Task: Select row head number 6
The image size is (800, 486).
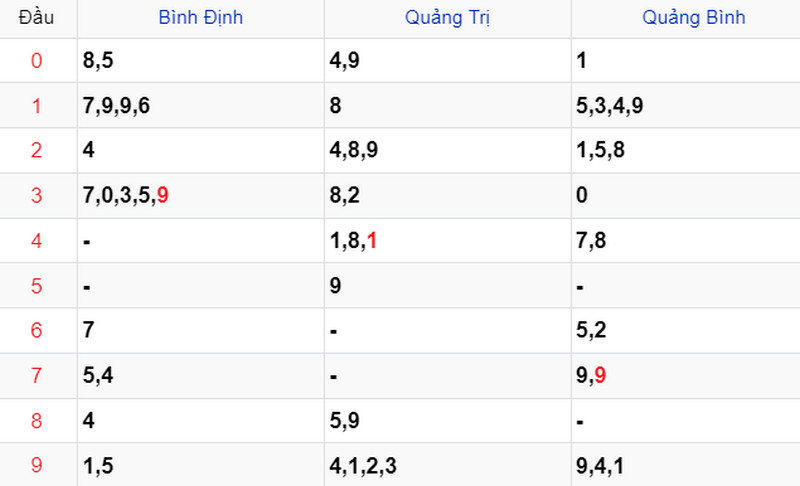Action: [36, 330]
